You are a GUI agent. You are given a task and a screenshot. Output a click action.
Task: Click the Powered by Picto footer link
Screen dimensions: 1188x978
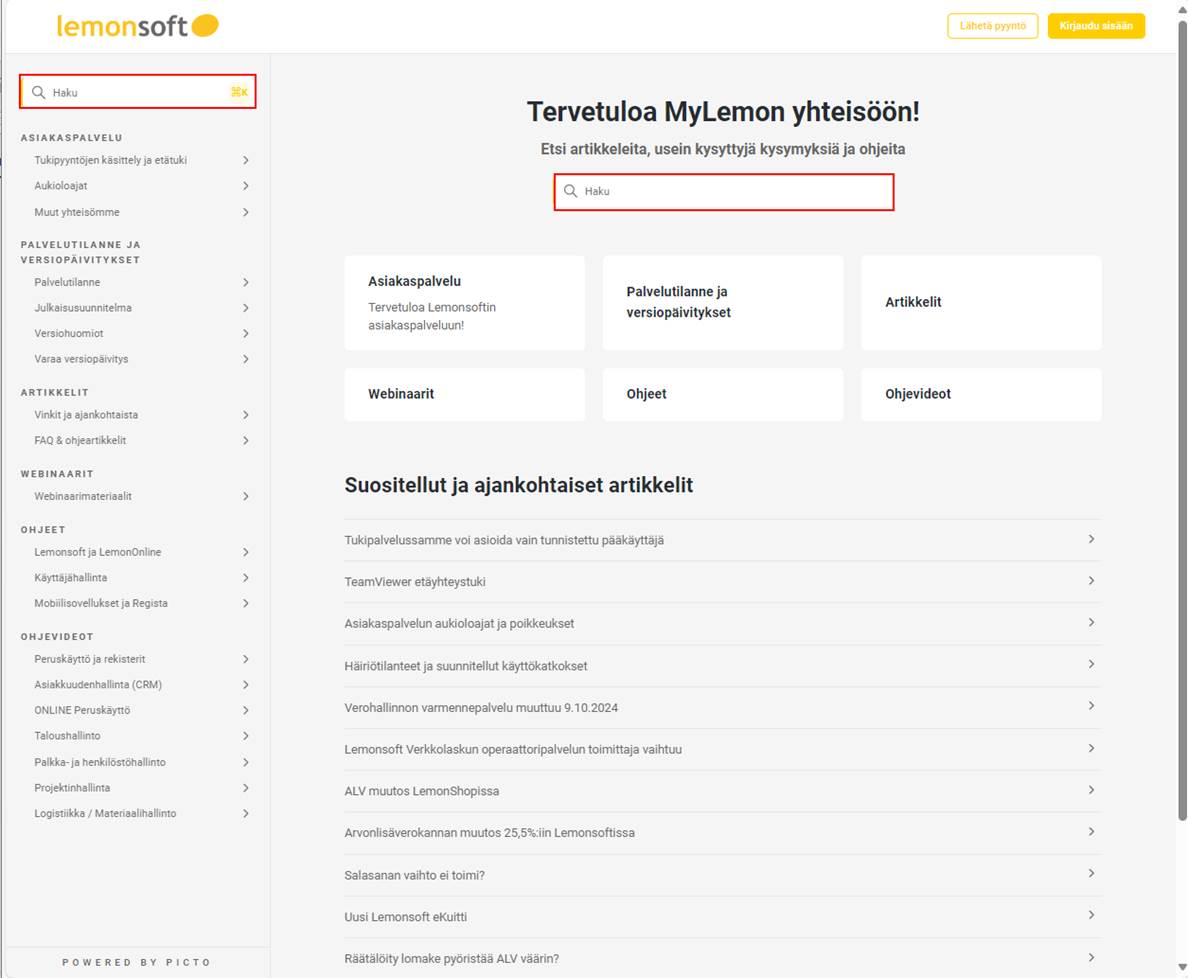click(x=137, y=962)
